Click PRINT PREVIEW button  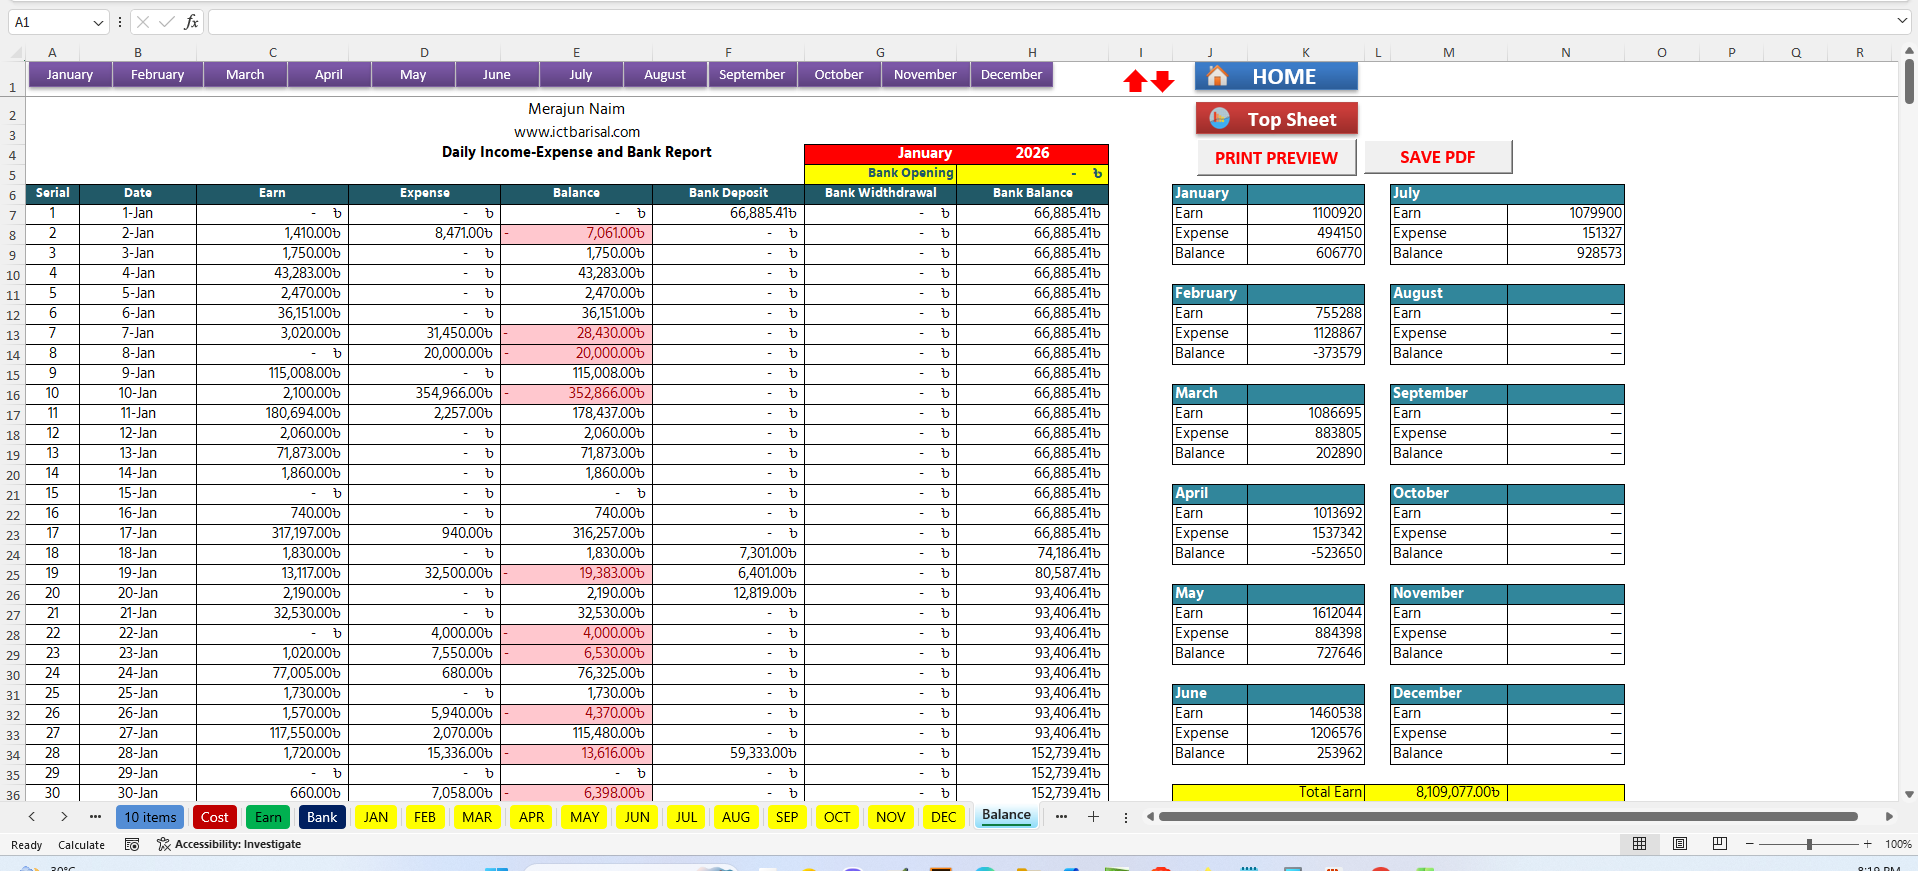(1276, 157)
